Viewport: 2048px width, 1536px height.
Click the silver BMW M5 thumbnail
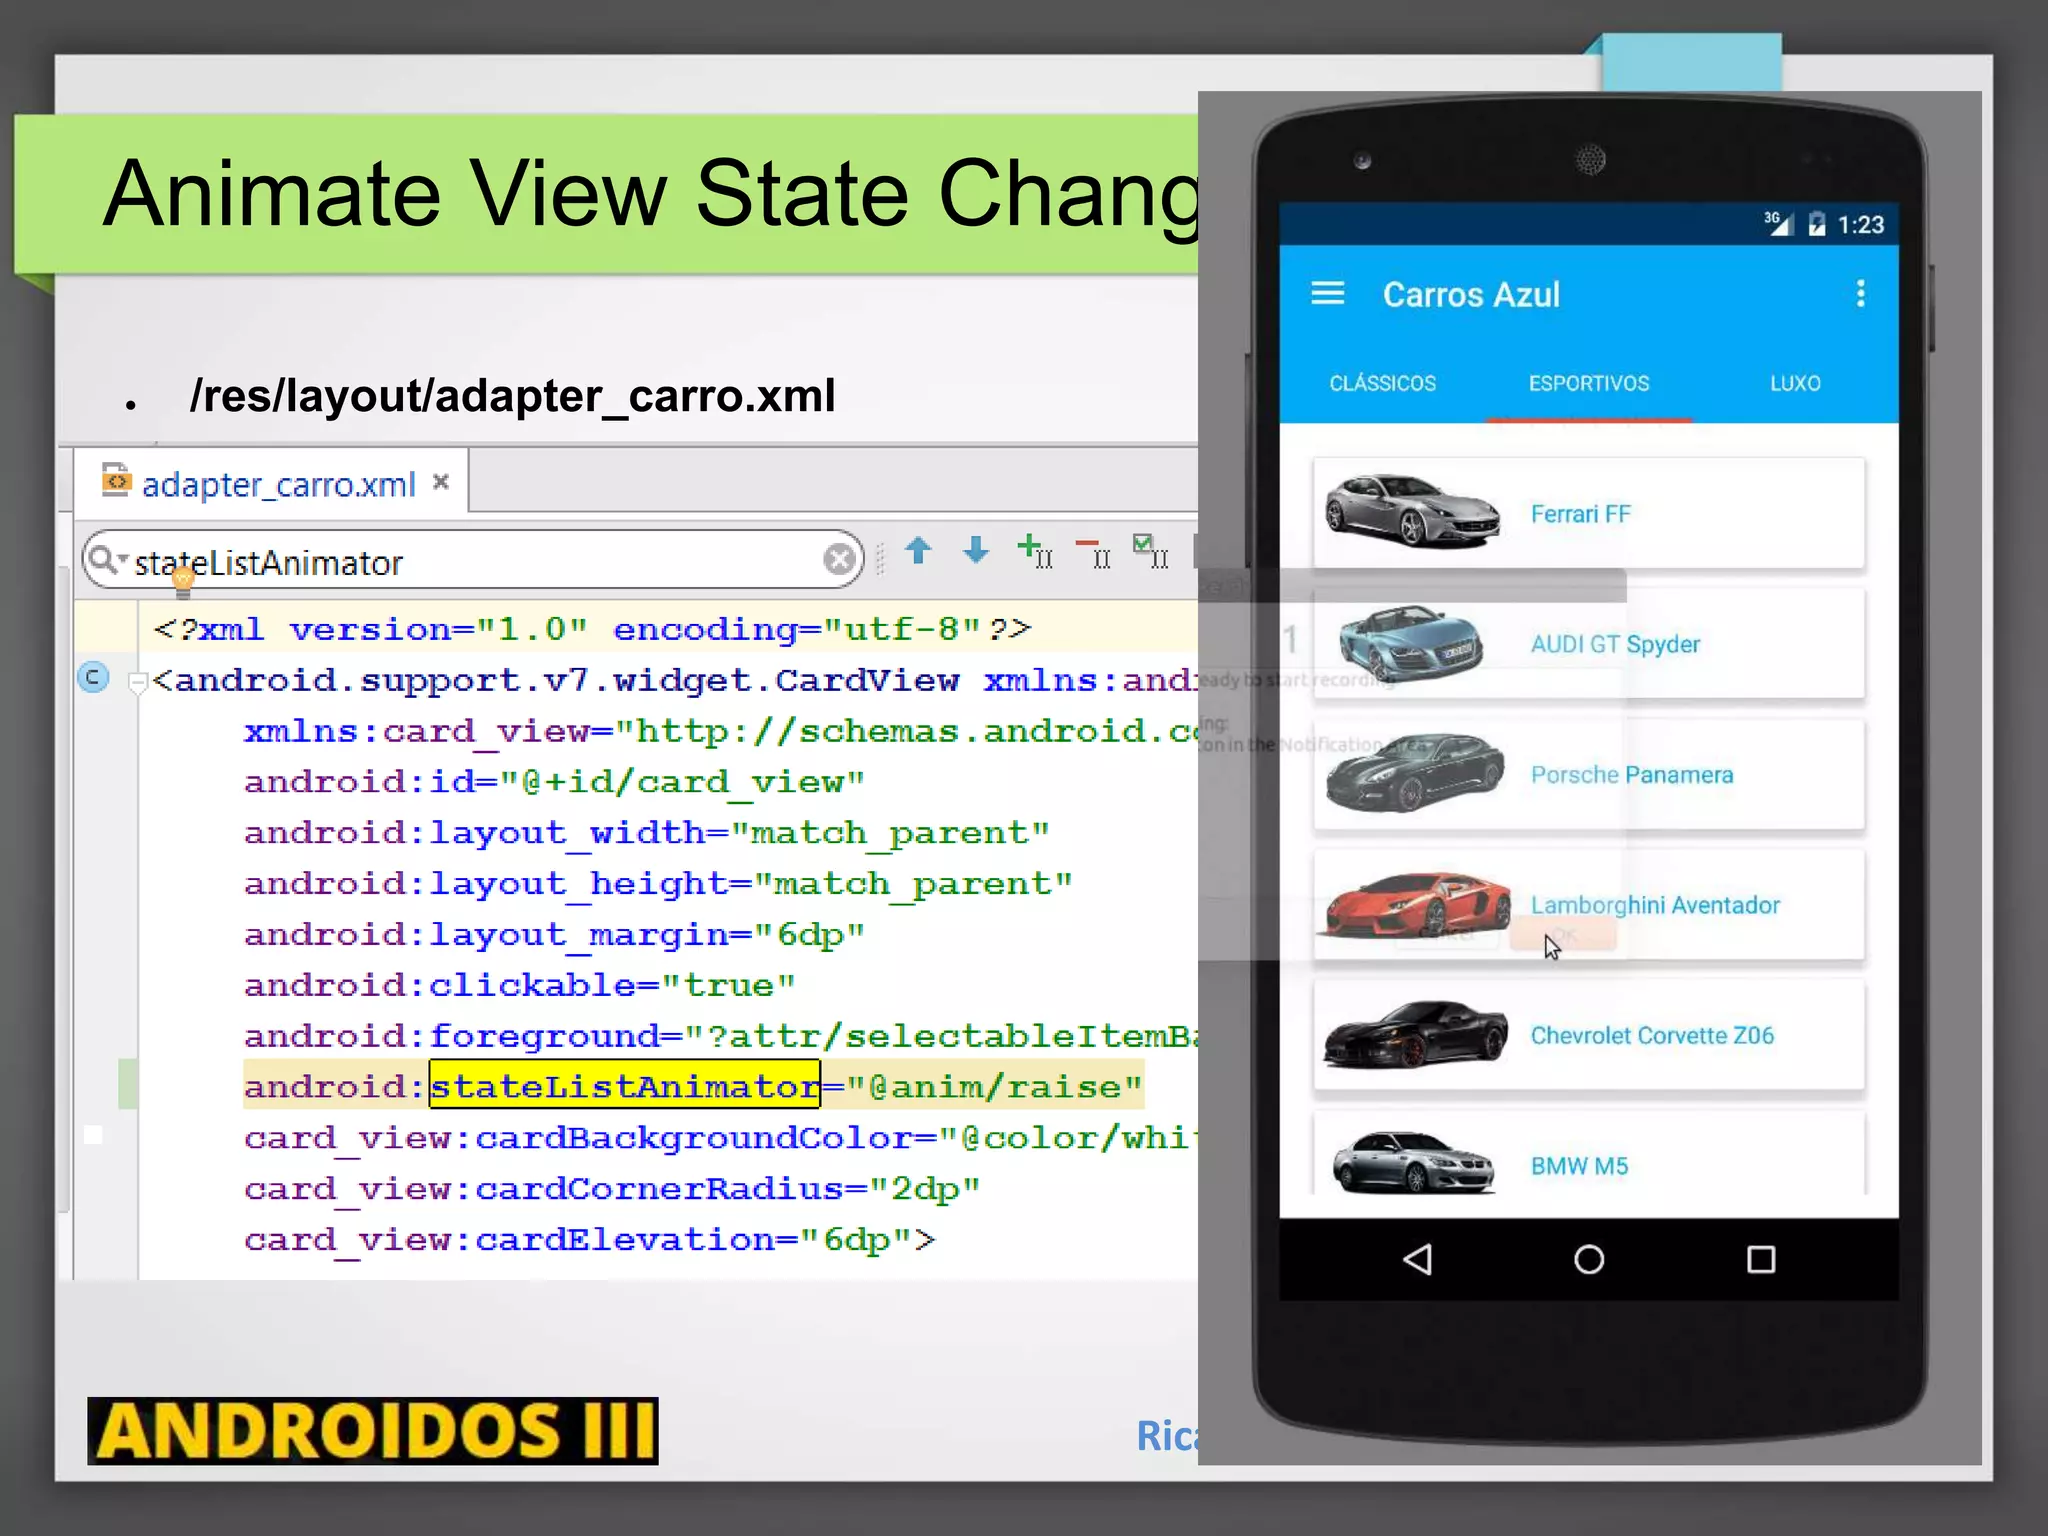[1414, 1162]
